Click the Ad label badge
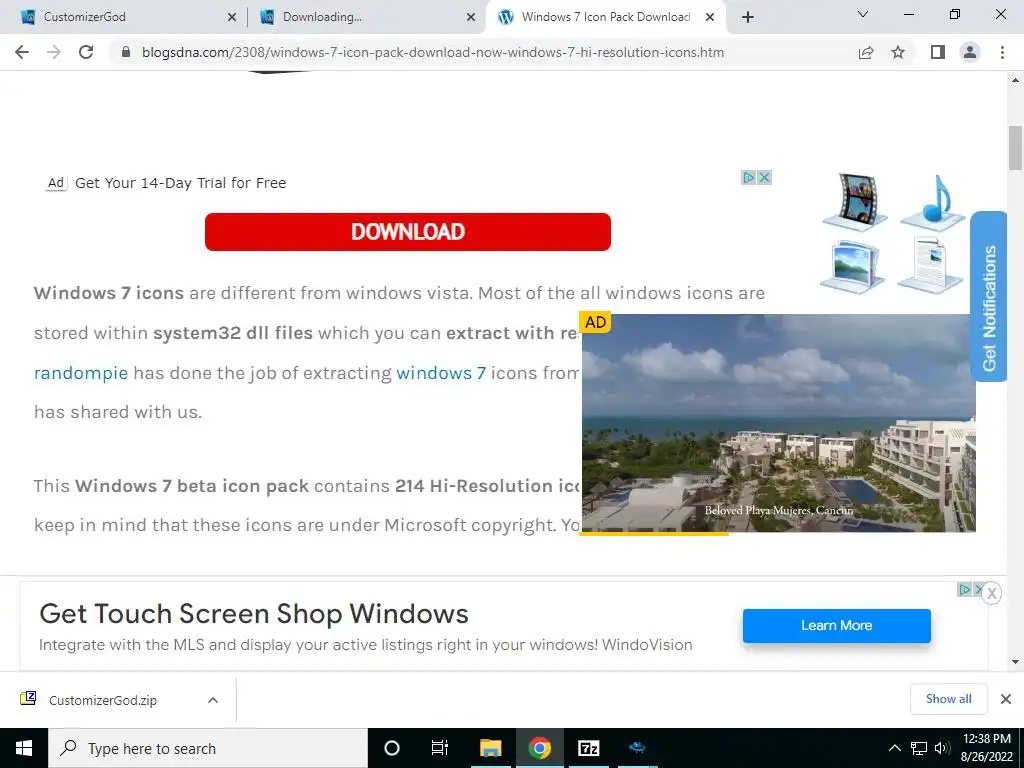The width and height of the screenshot is (1024, 768). (56, 183)
